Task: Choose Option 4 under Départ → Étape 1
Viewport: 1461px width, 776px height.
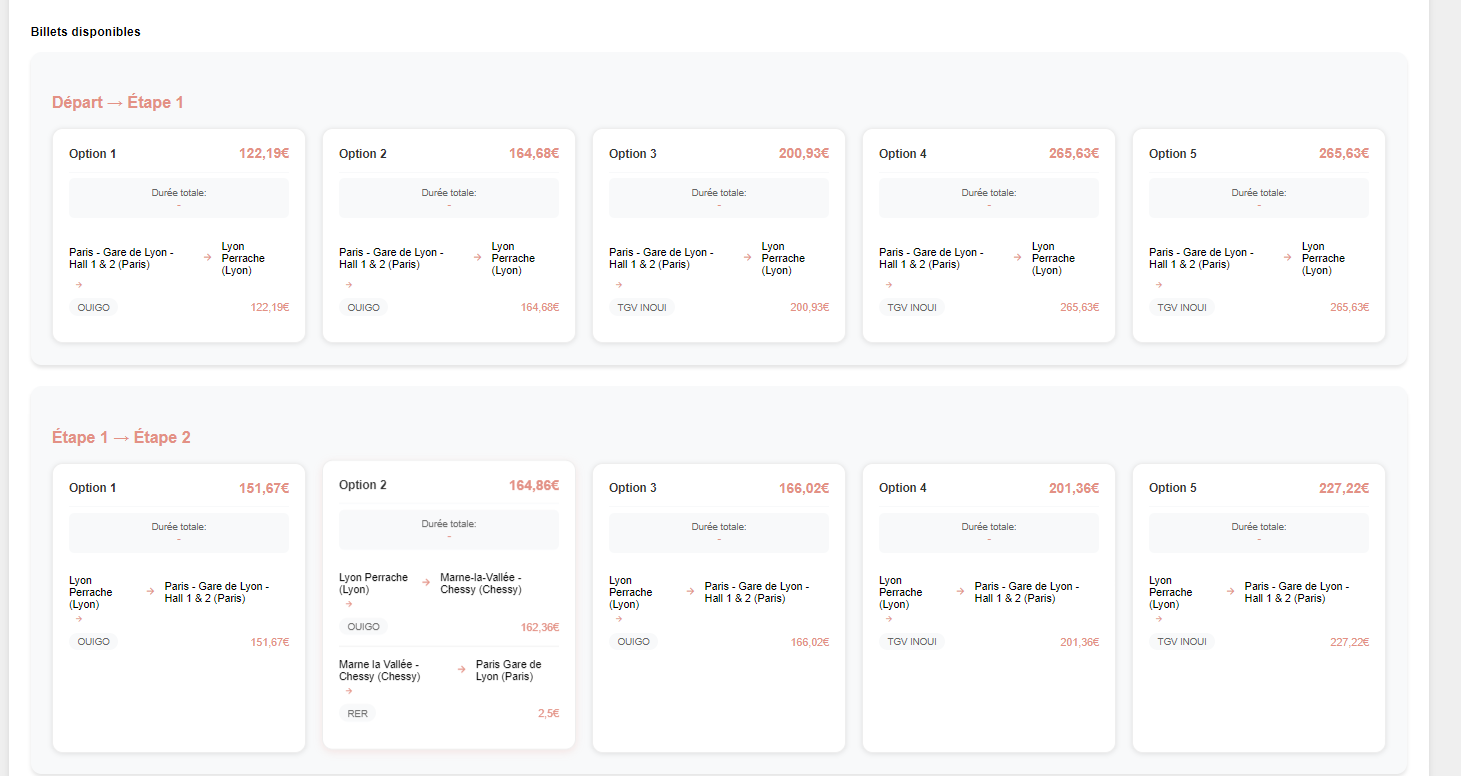Action: click(989, 235)
